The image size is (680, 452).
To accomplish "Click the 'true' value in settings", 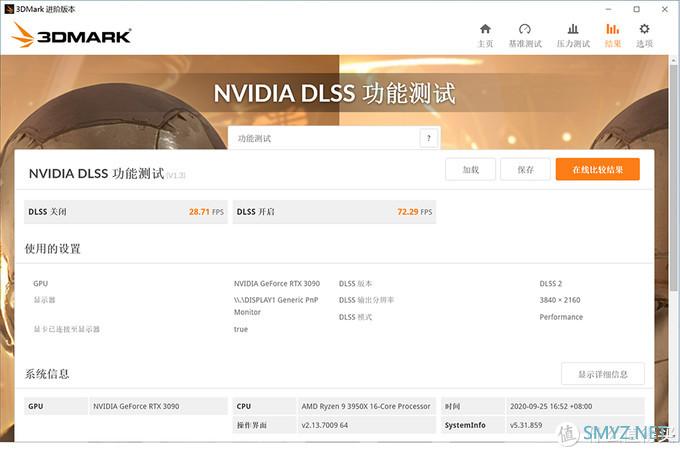I will click(241, 329).
